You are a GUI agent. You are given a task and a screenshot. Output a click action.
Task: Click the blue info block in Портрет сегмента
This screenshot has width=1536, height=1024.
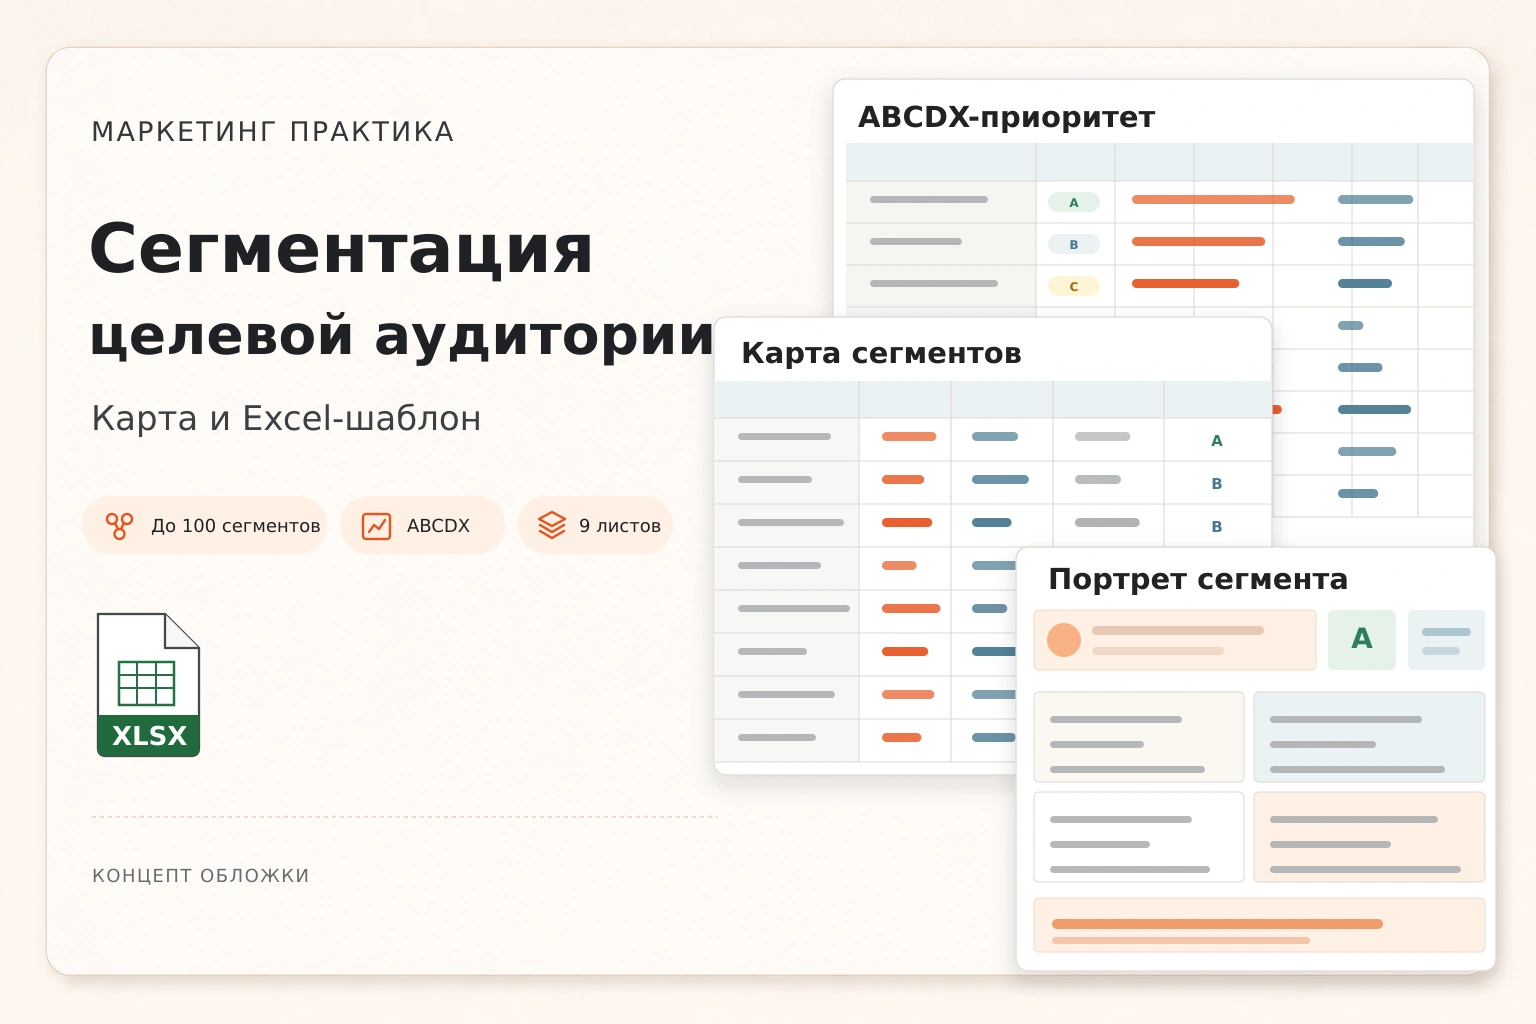(x=1369, y=737)
